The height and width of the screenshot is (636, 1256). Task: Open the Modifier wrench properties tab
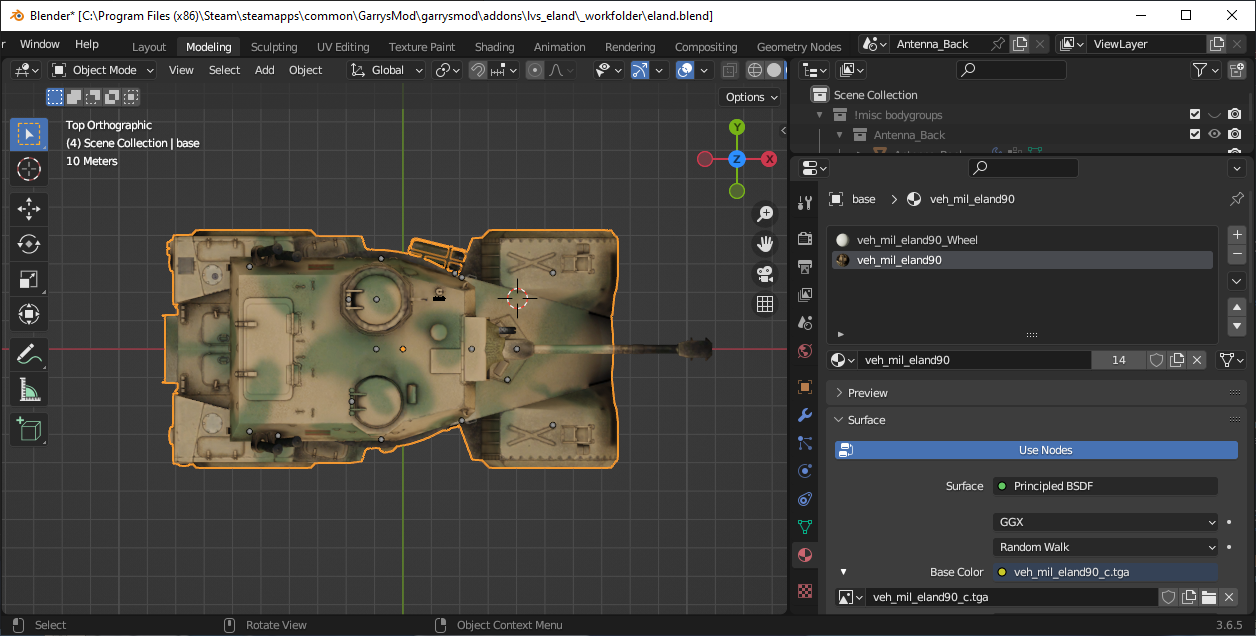(805, 415)
